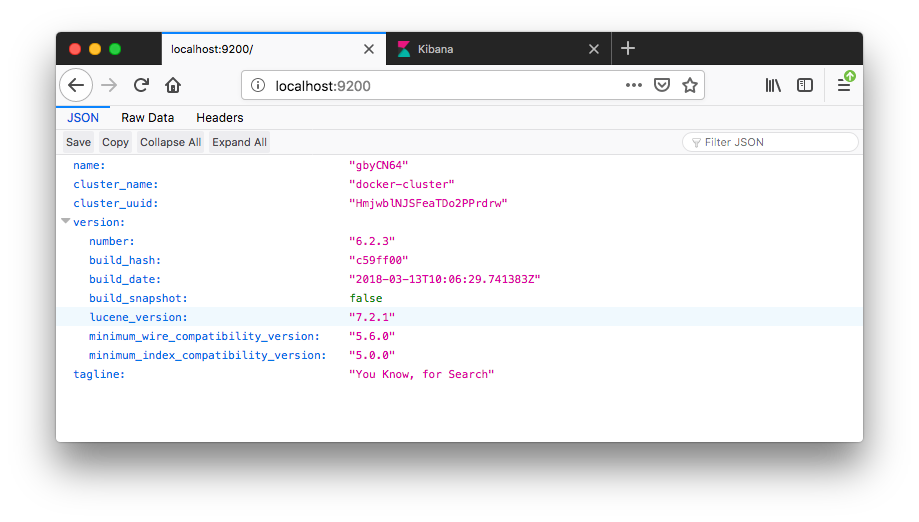
Task: Focus the Filter JSON field
Action: click(770, 142)
